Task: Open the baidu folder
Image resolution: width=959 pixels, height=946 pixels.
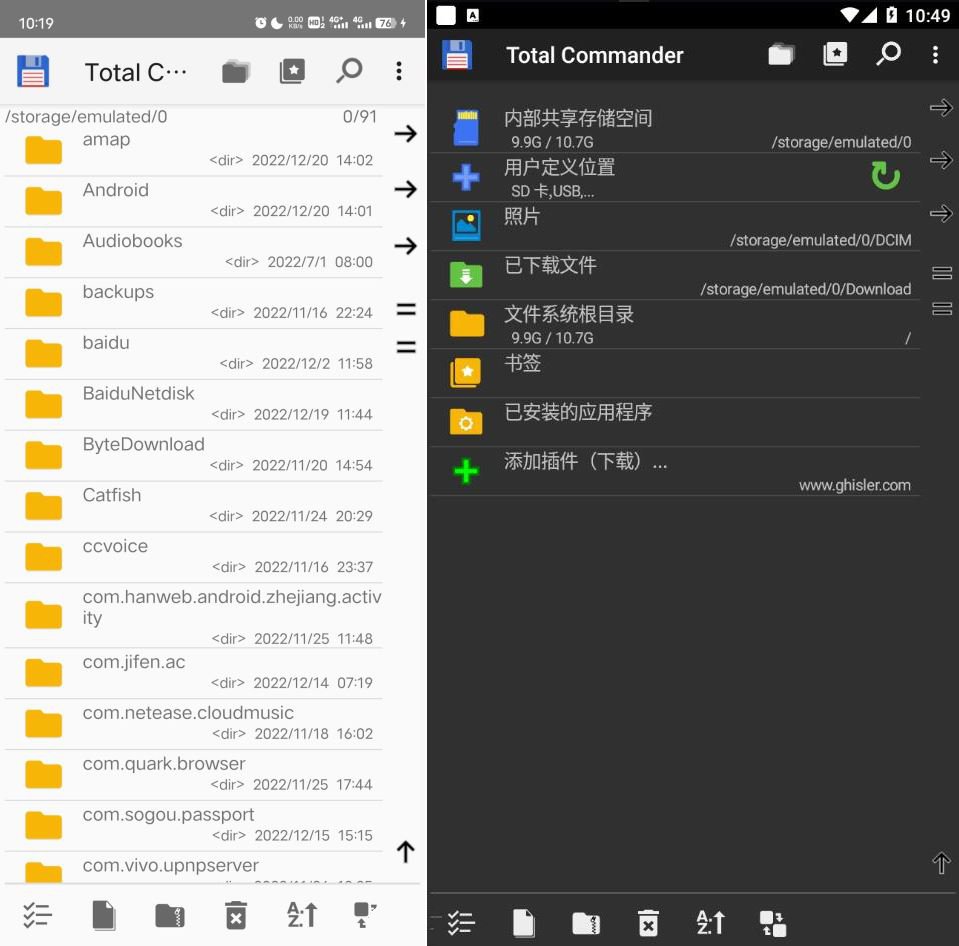Action: (x=193, y=353)
